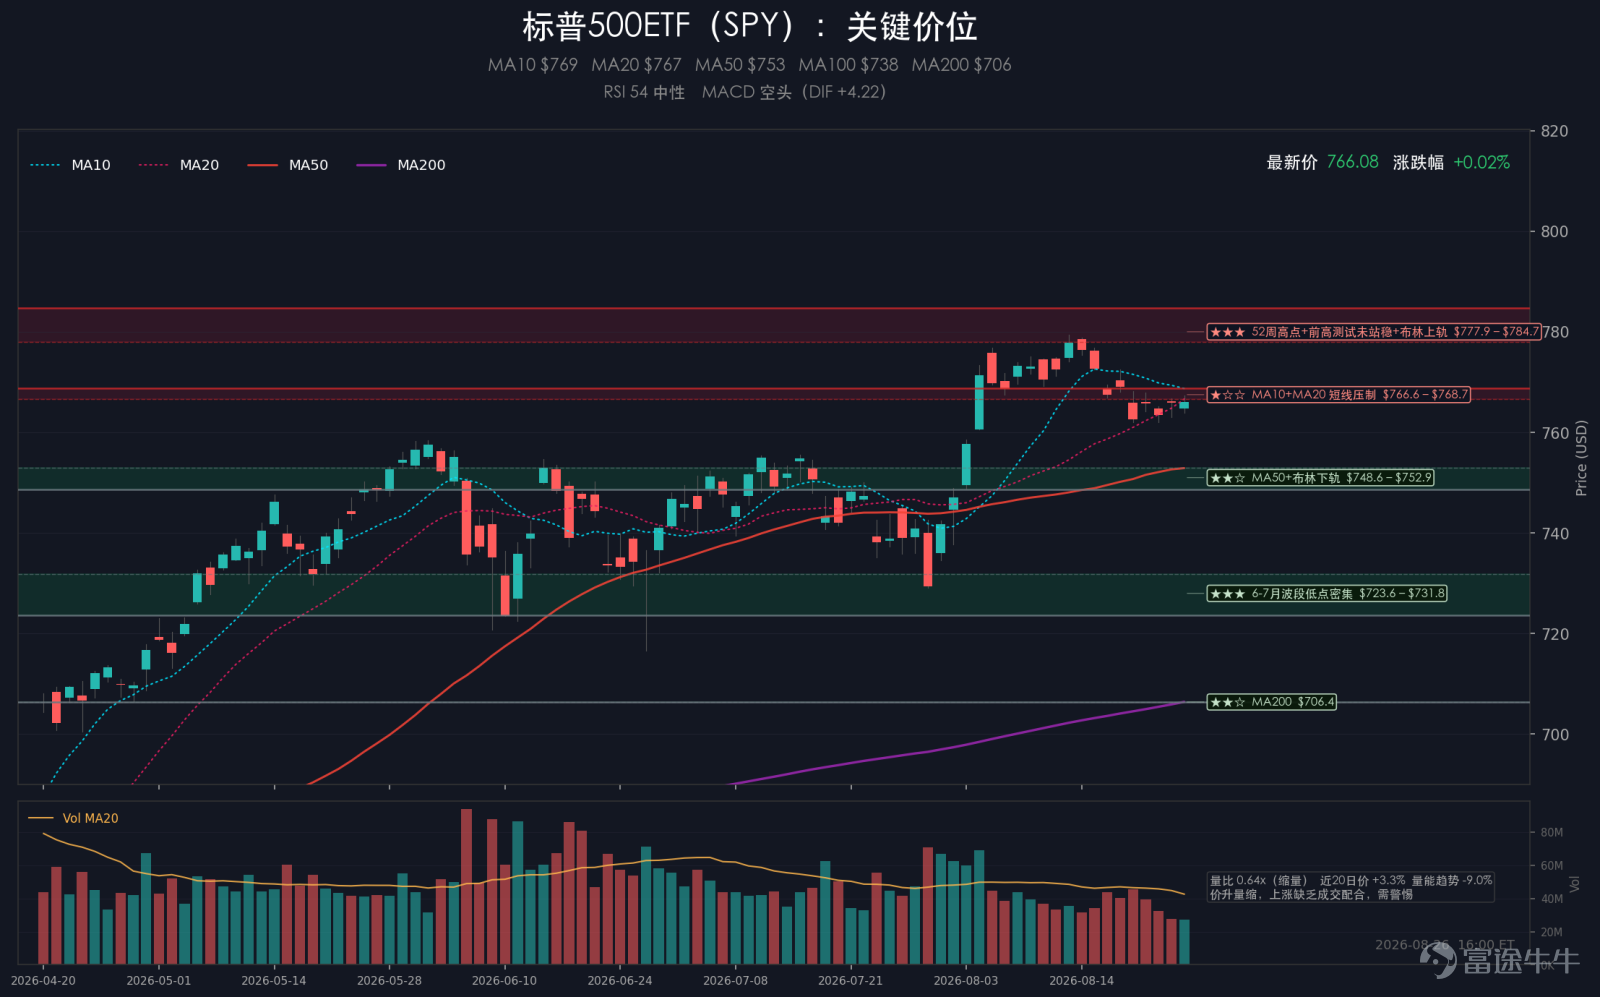Click the RSI 54 中性 indicator text
Image resolution: width=1600 pixels, height=997 pixels.
[644, 92]
